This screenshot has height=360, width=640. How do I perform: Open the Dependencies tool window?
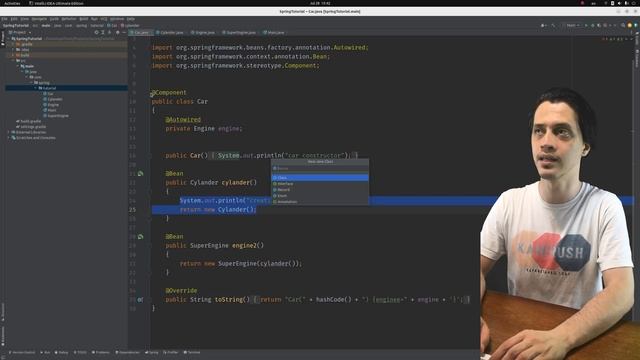click(x=127, y=352)
